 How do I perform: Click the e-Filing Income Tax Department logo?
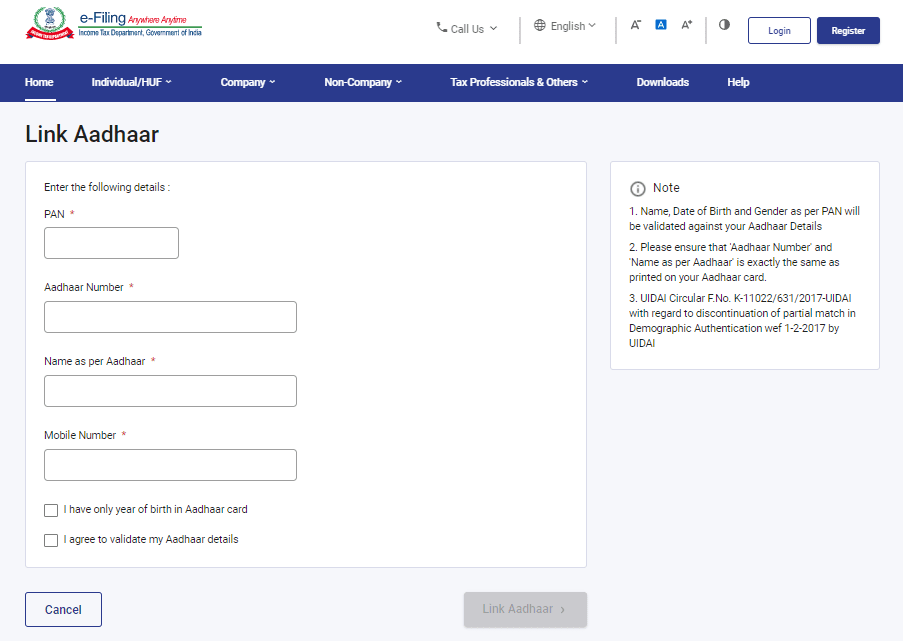(x=114, y=24)
